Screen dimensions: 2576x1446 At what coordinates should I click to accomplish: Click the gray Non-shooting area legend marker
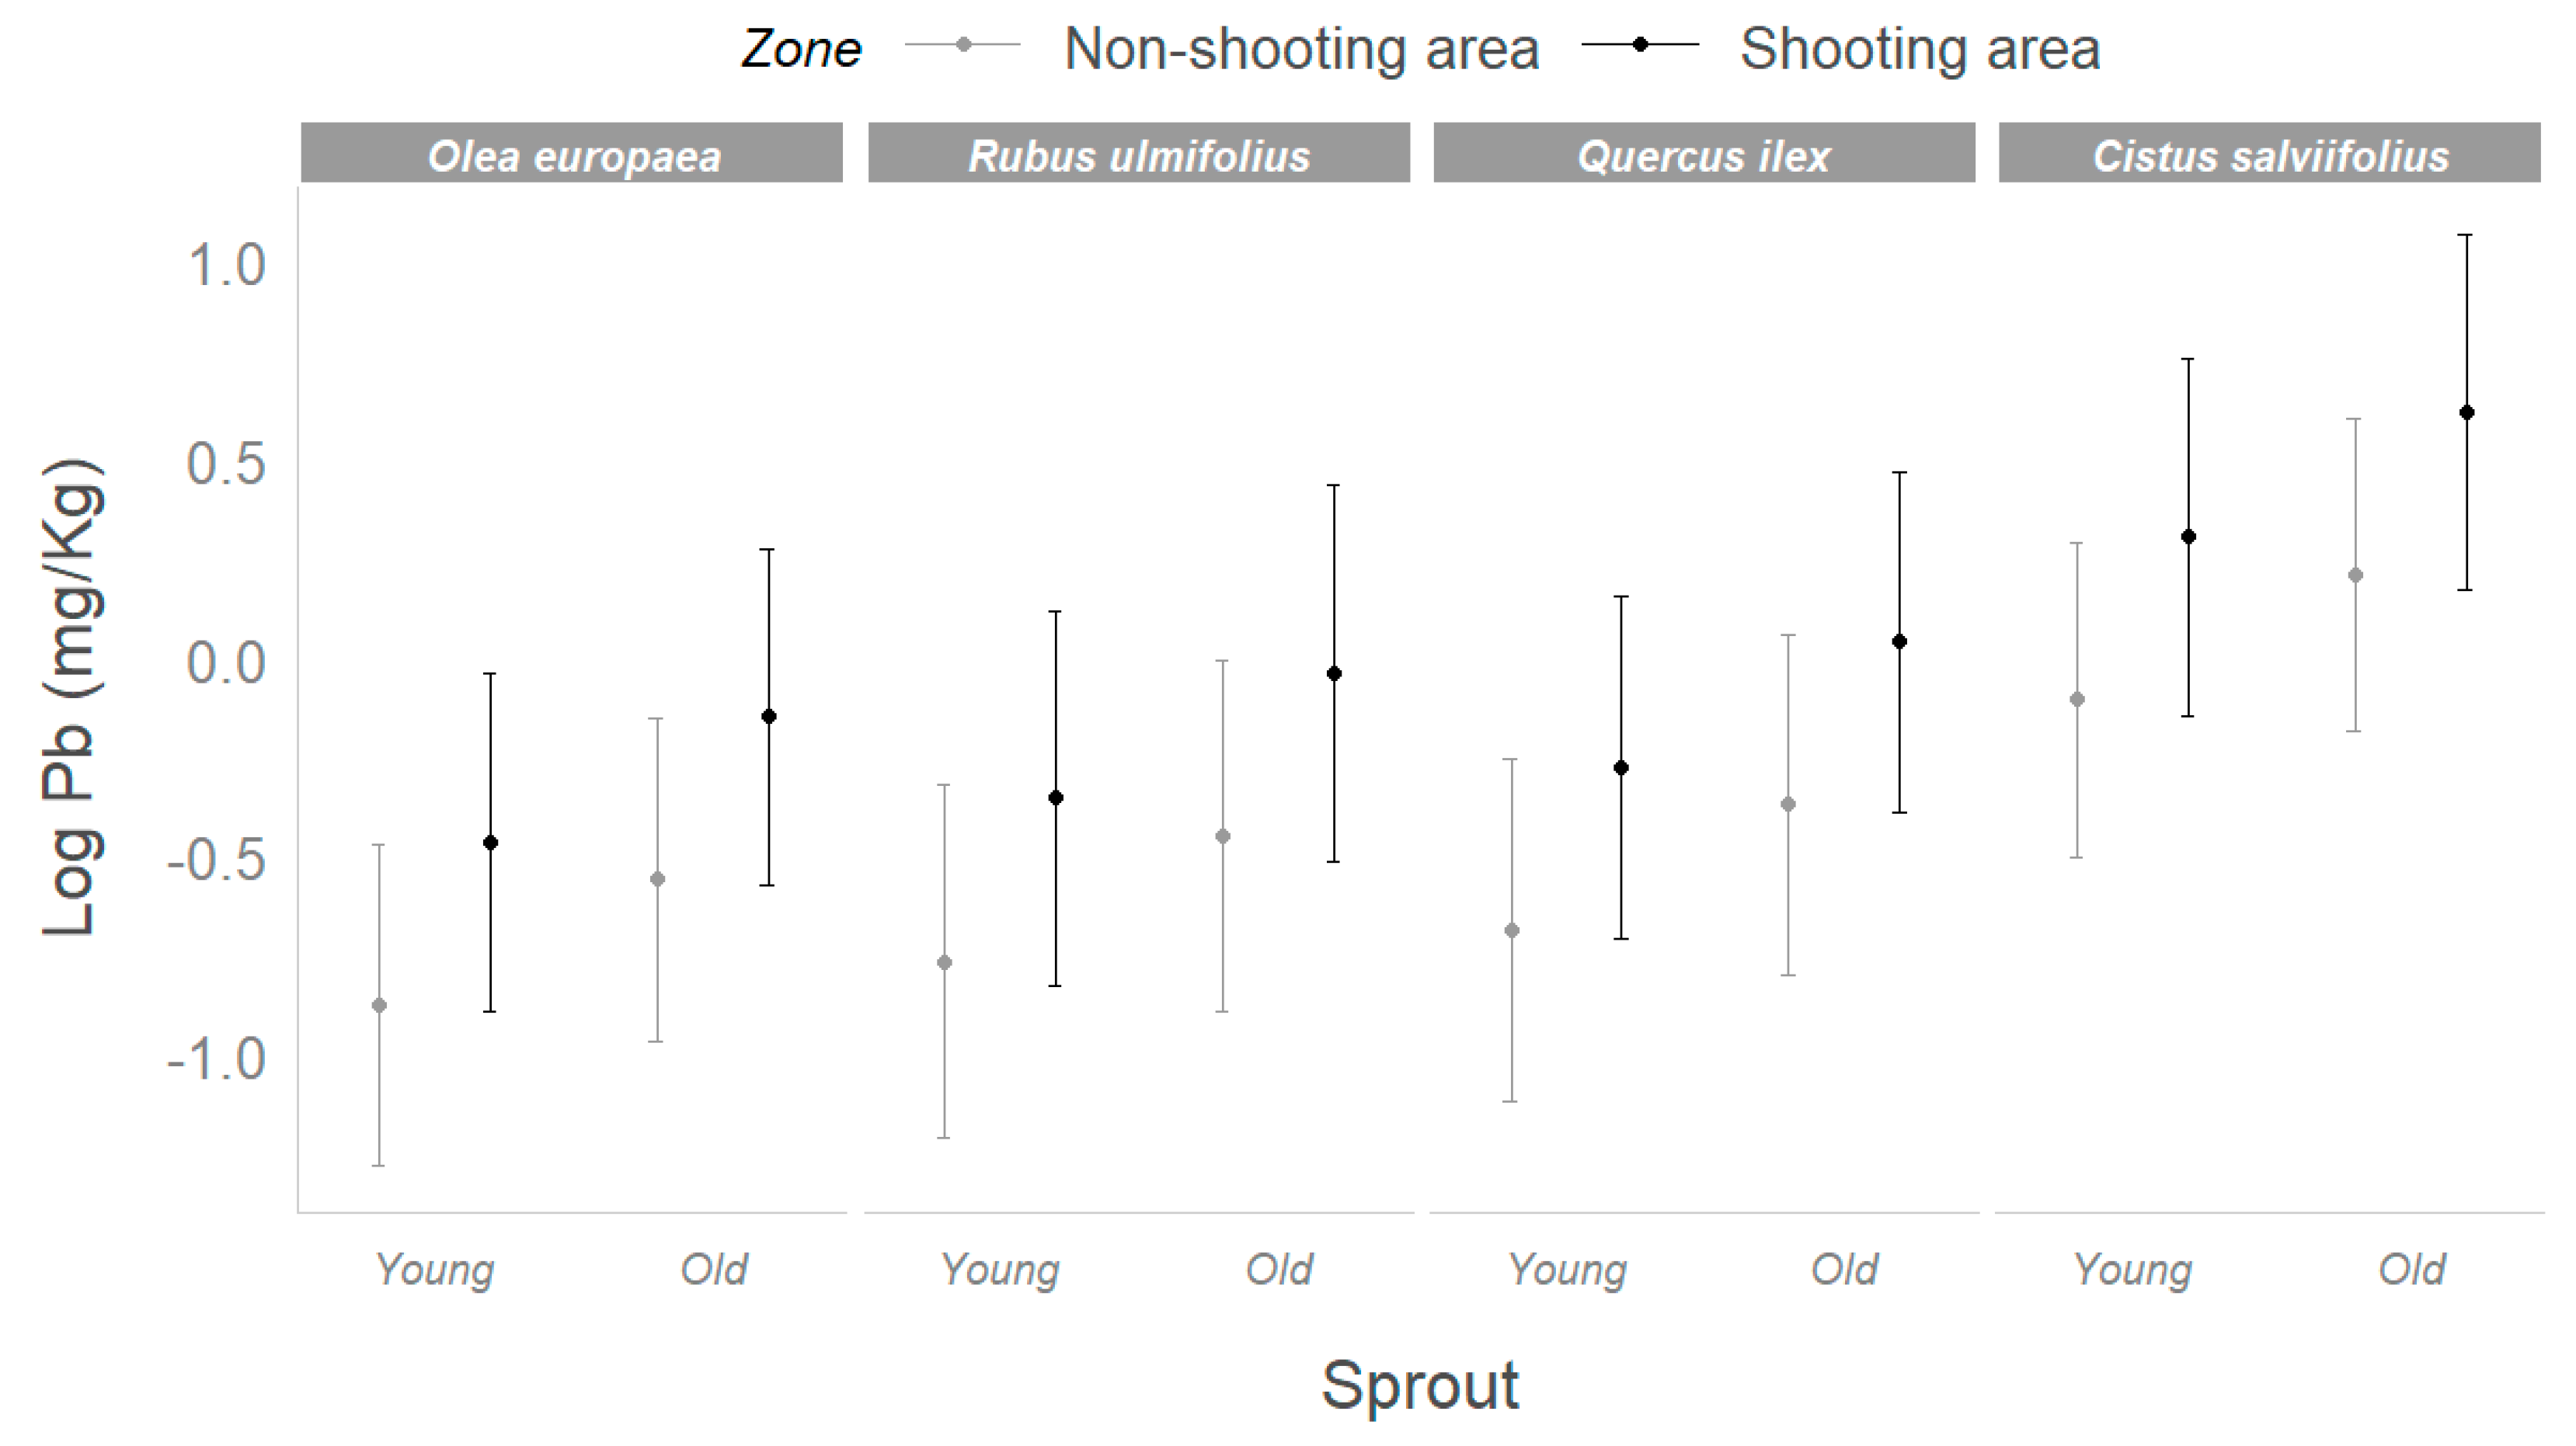coord(963,45)
